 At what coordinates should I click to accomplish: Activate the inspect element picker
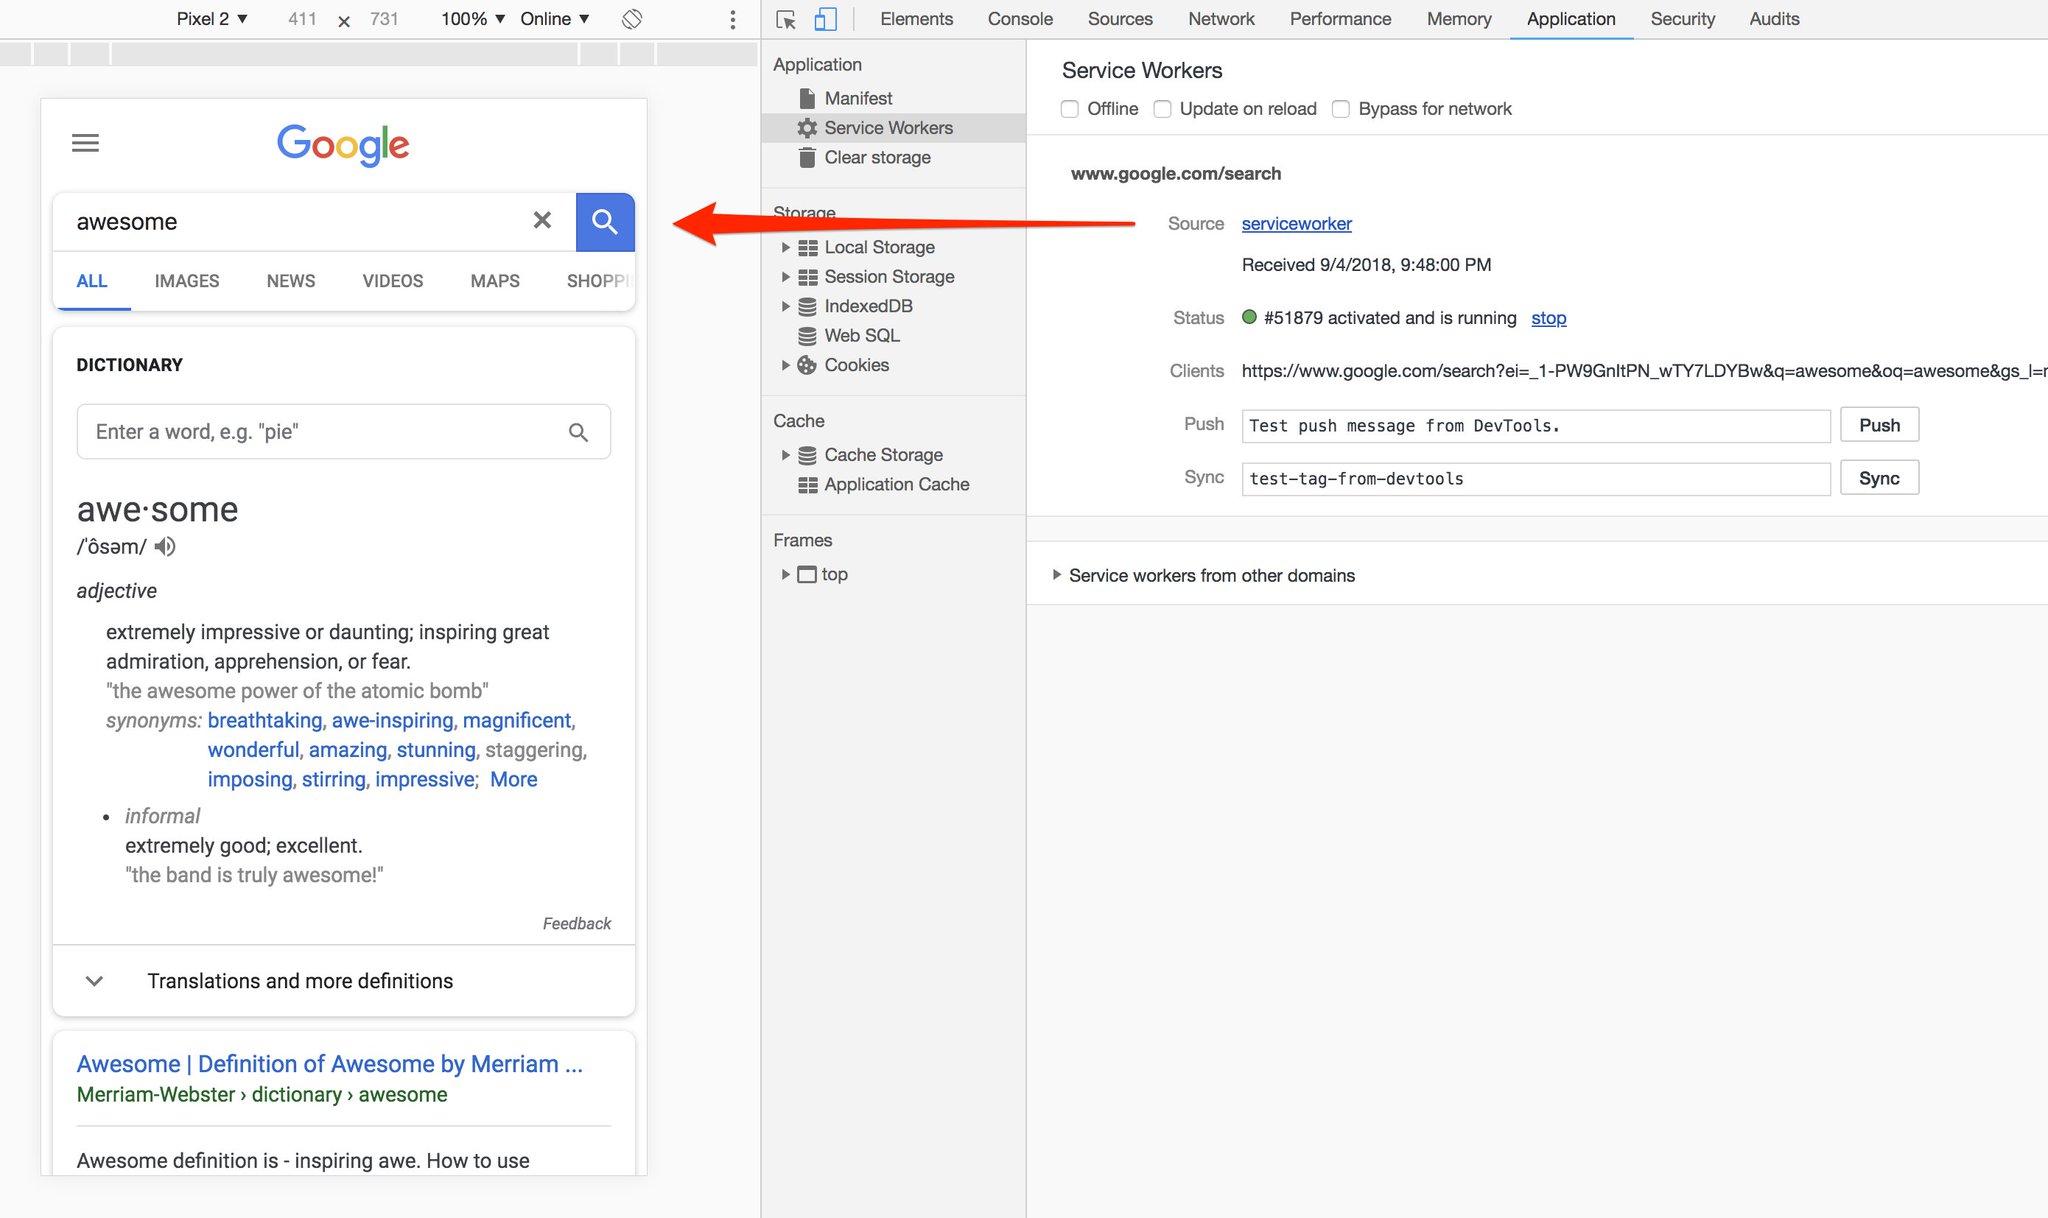pyautogui.click(x=786, y=19)
